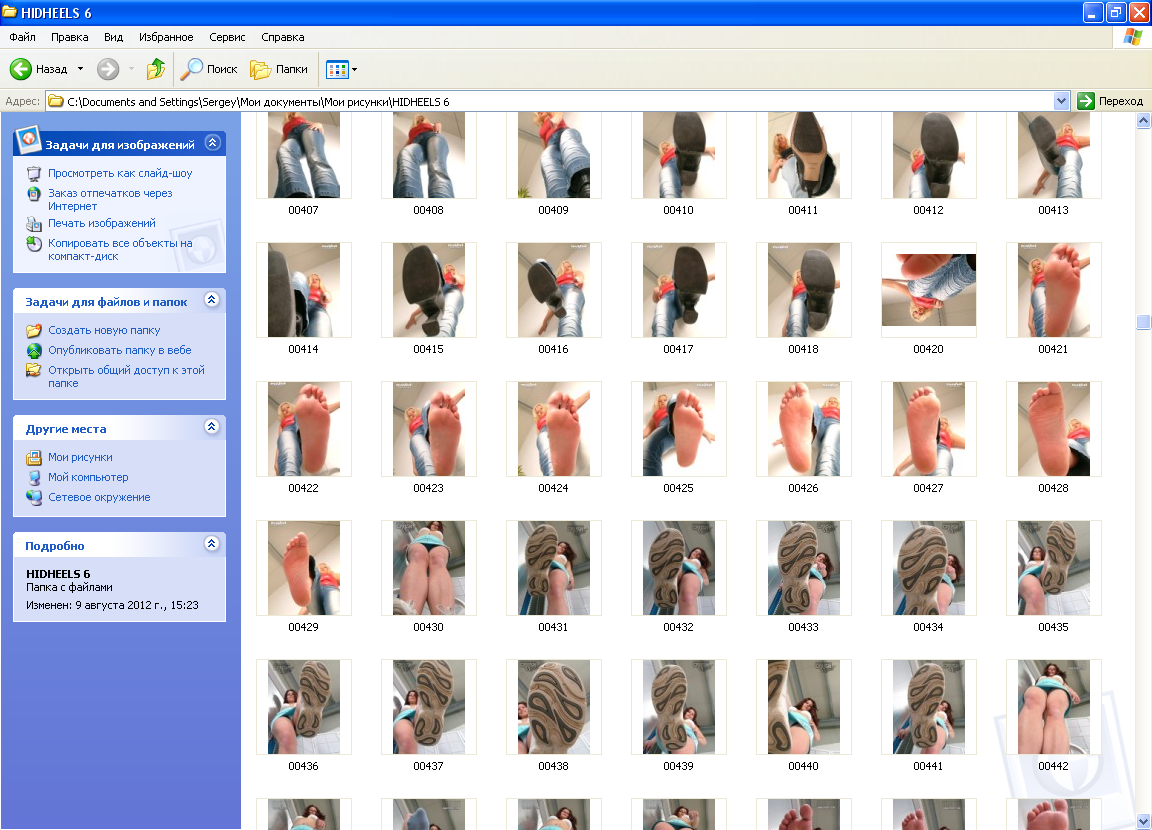Open the Справка menu
Screen dimensions: 1152x830
[x=282, y=37]
